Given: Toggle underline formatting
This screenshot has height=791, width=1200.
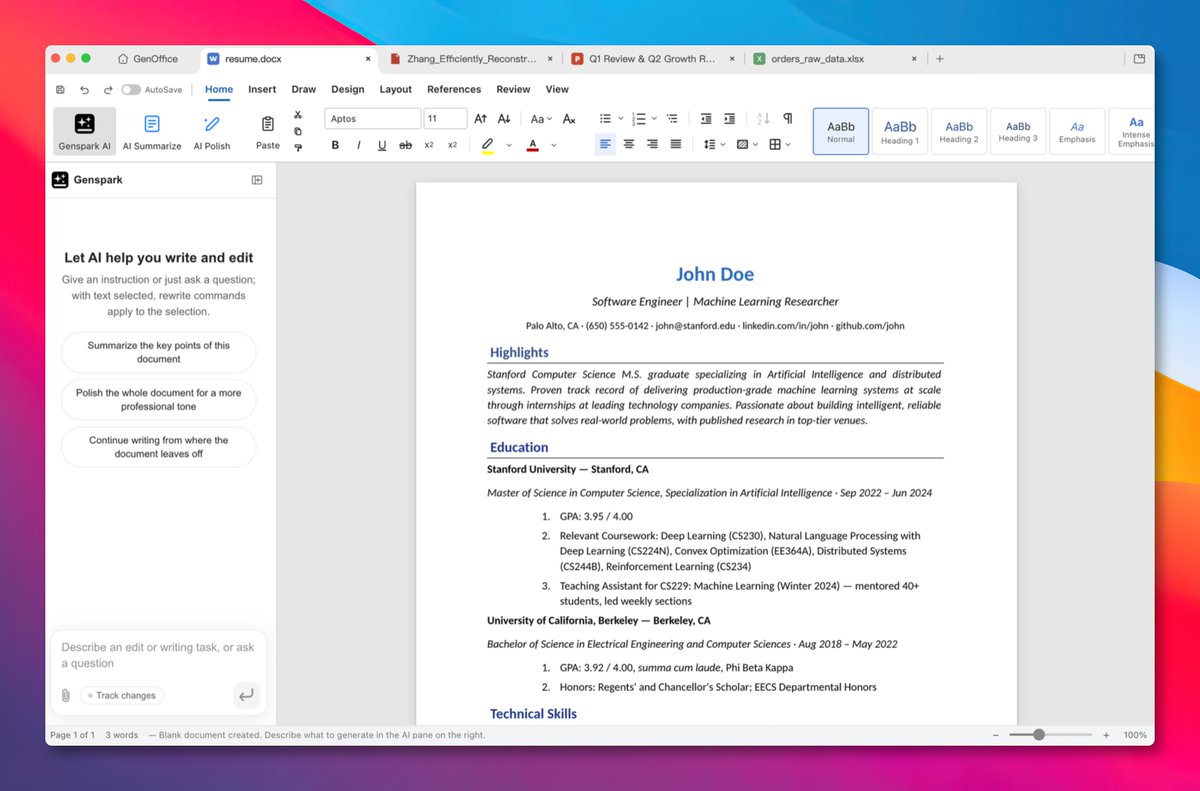Looking at the screenshot, I should (x=382, y=145).
